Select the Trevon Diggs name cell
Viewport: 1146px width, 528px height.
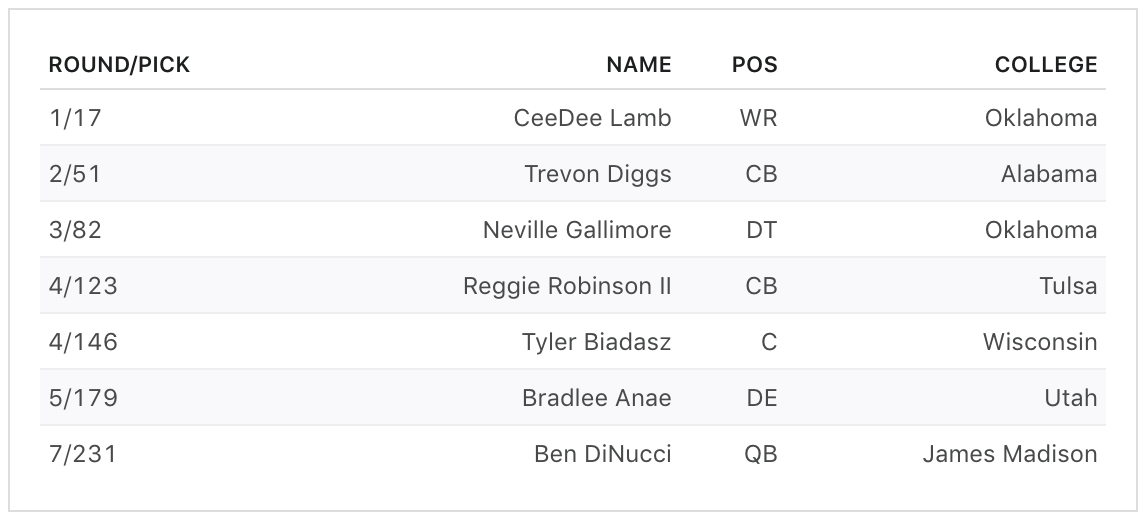(597, 174)
